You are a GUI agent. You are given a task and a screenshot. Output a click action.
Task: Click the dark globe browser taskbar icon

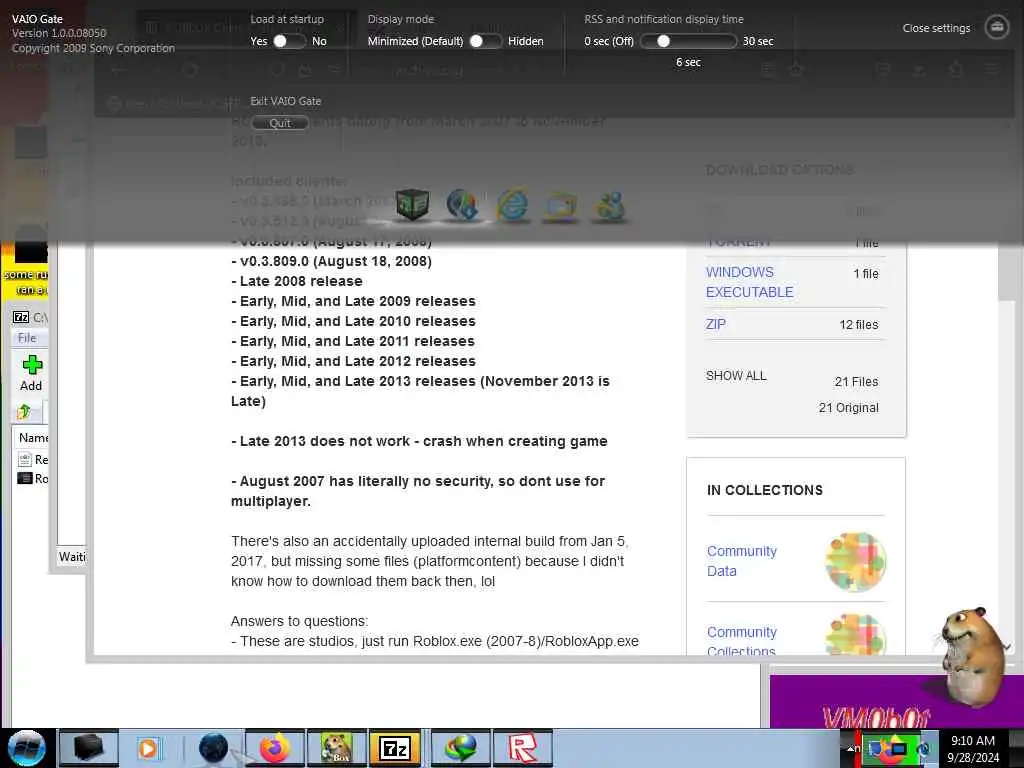pyautogui.click(x=213, y=748)
